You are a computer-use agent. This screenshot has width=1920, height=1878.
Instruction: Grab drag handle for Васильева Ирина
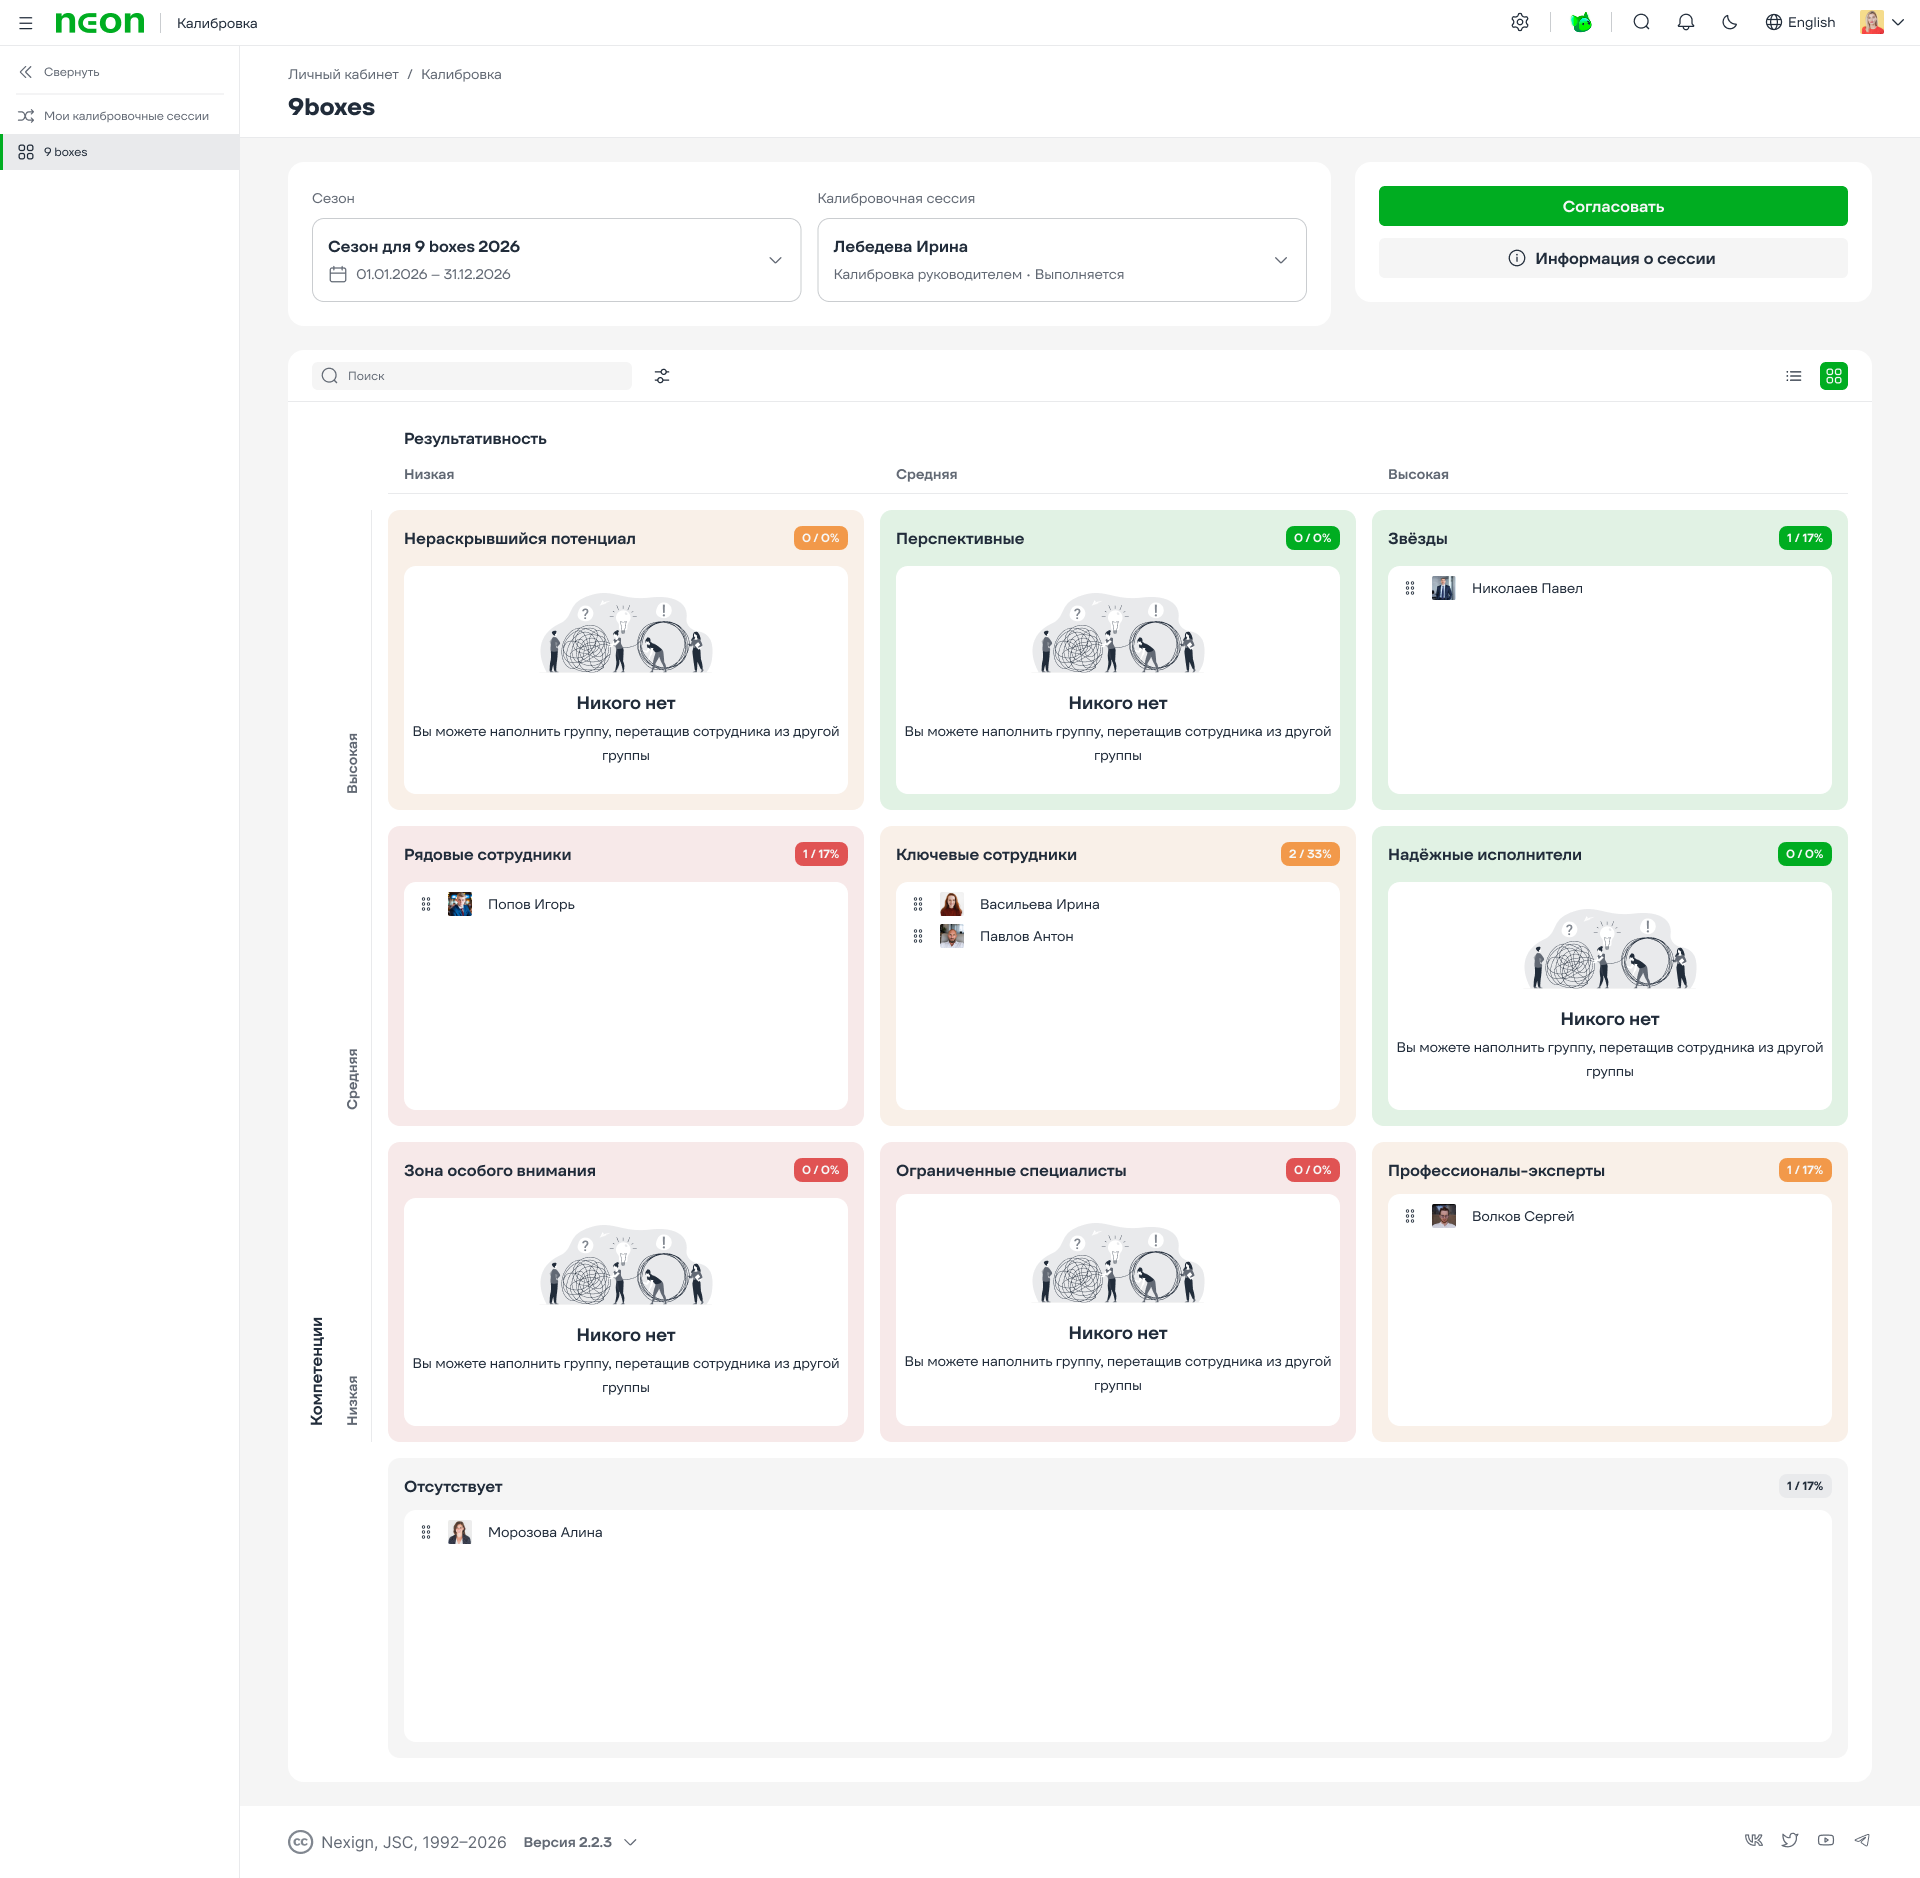coord(918,904)
